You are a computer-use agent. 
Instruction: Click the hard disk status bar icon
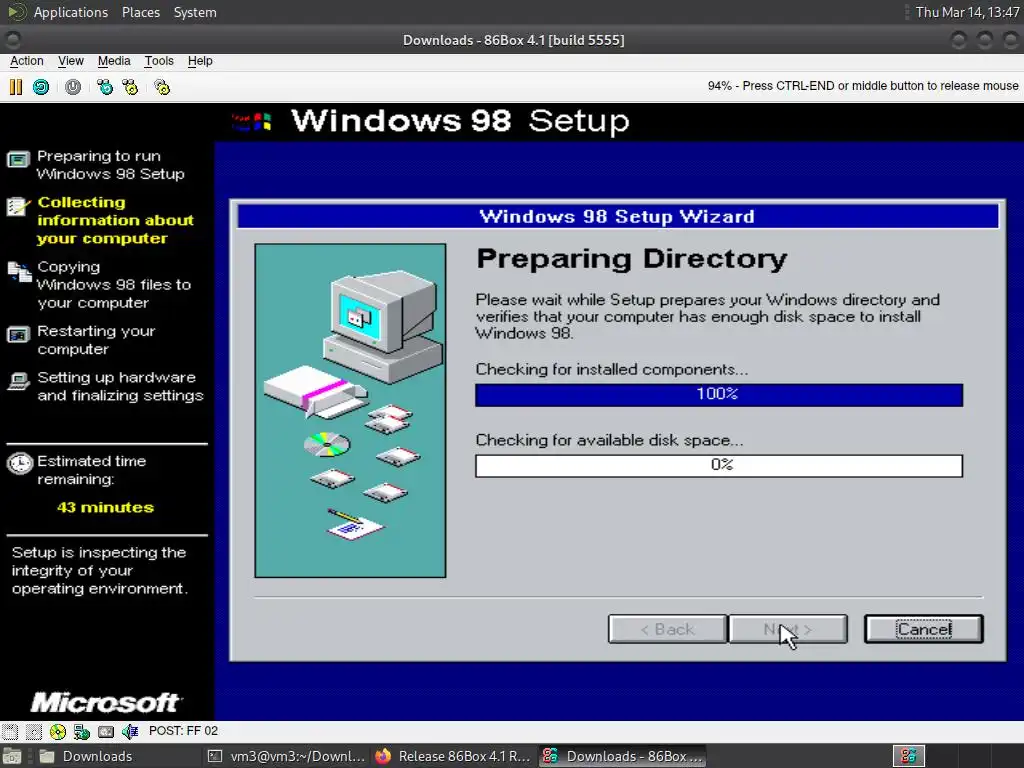(x=106, y=731)
